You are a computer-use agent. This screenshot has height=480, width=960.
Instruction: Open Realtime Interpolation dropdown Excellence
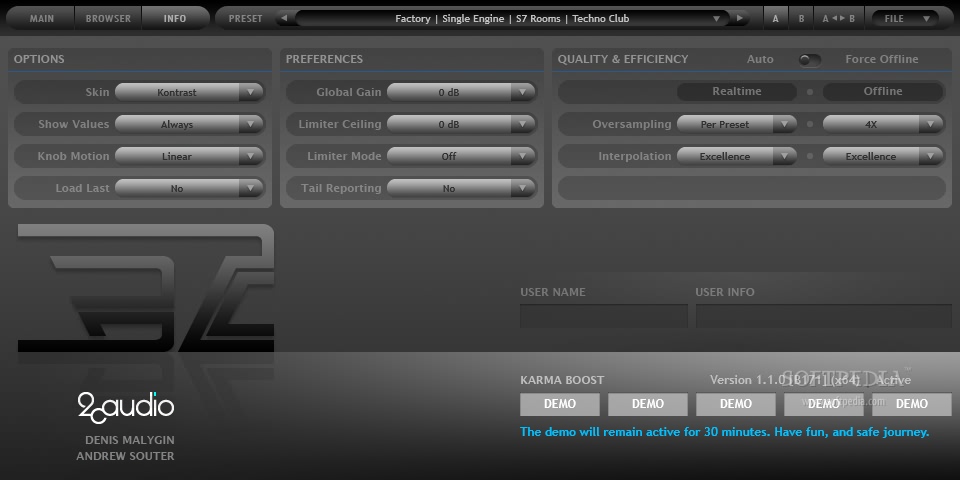click(x=737, y=156)
